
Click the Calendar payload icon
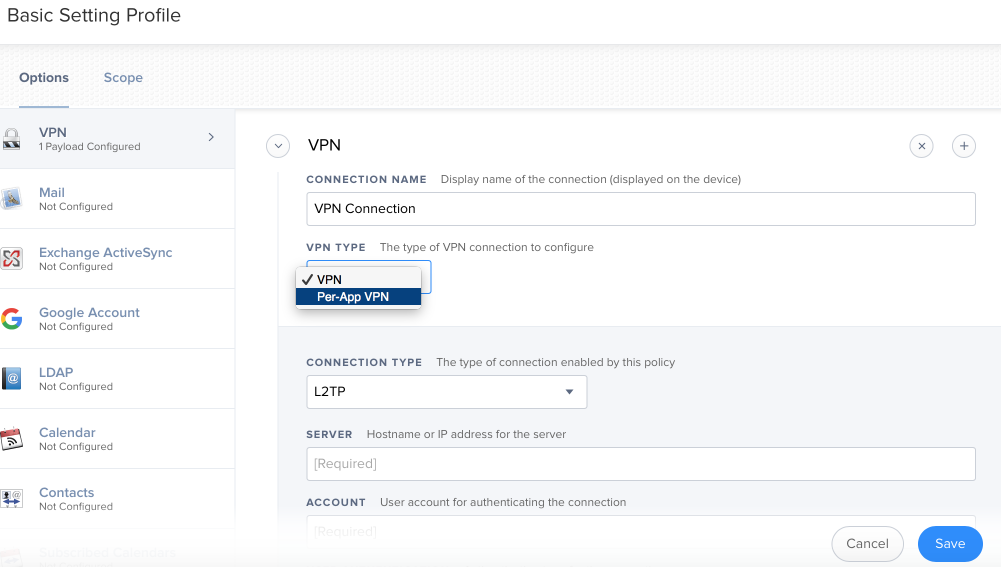pos(11,439)
